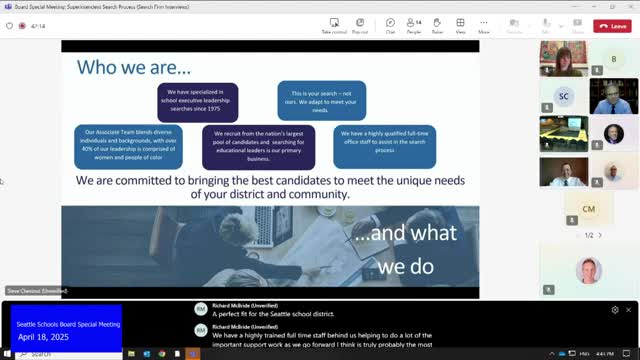
Task: Open caption settings gear
Action: point(615,310)
